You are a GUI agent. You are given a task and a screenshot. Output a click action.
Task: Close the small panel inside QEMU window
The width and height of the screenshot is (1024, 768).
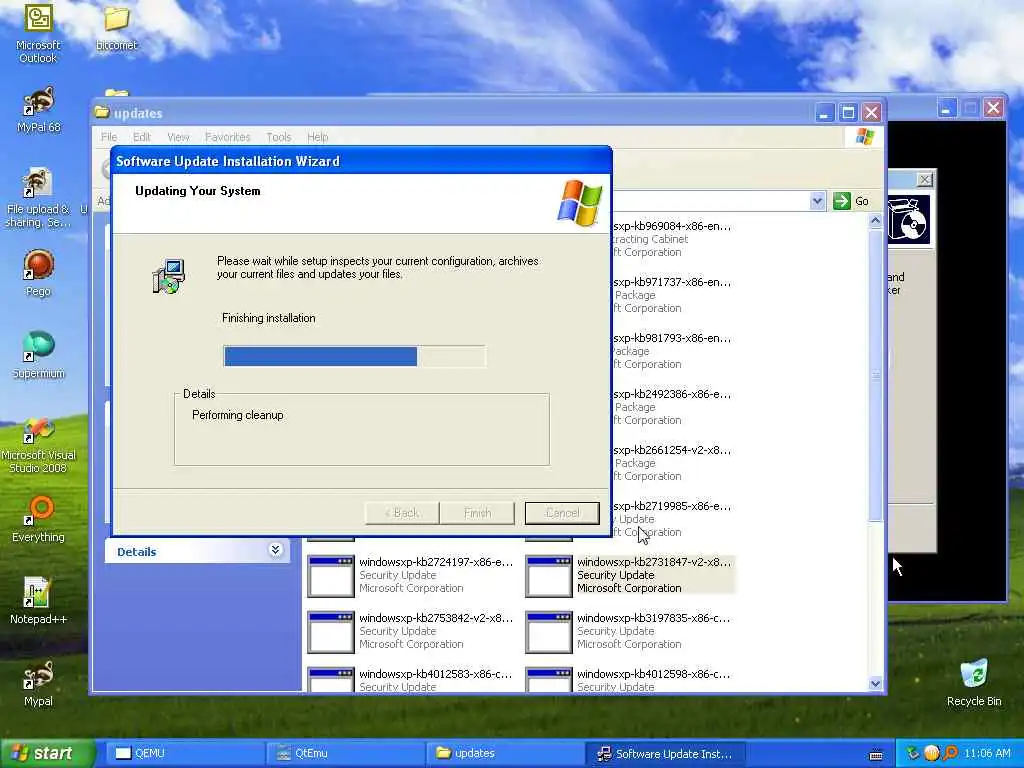click(x=925, y=179)
